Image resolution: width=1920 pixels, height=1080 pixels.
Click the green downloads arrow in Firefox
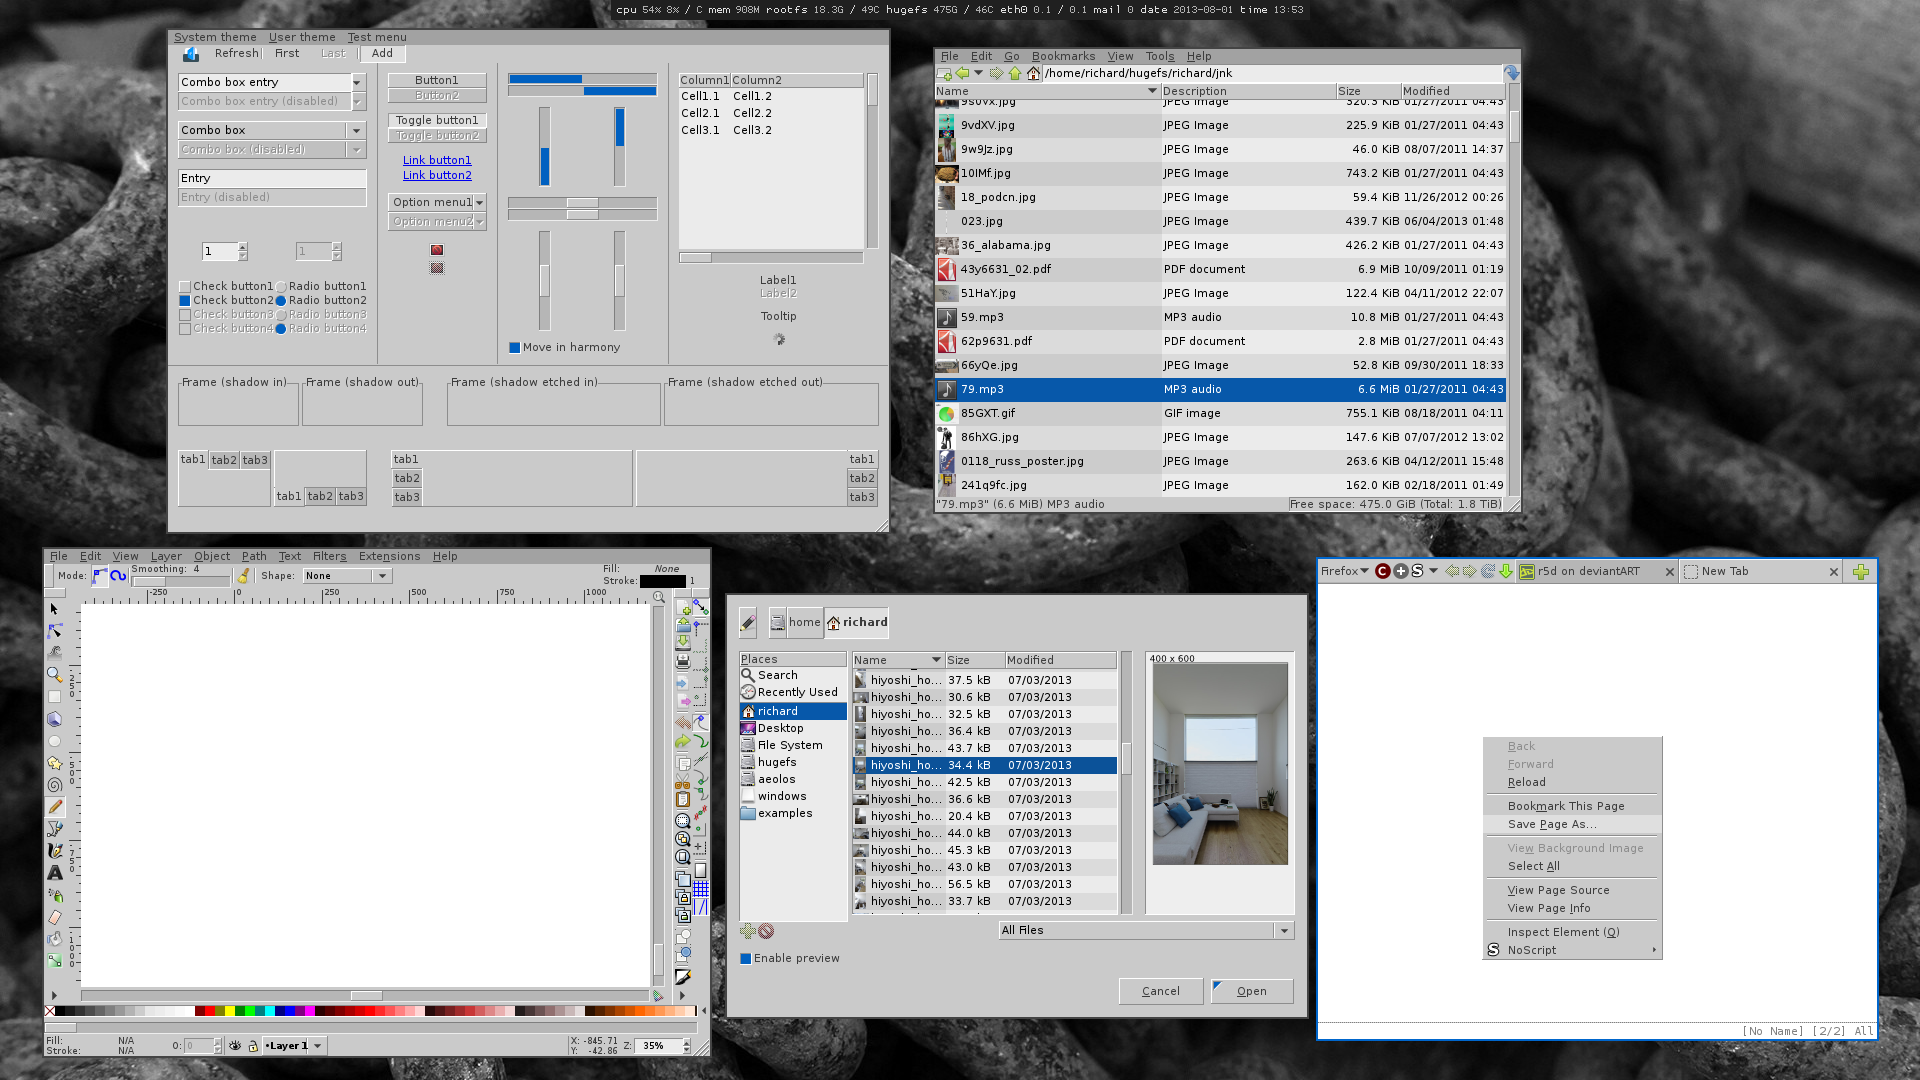(1505, 571)
